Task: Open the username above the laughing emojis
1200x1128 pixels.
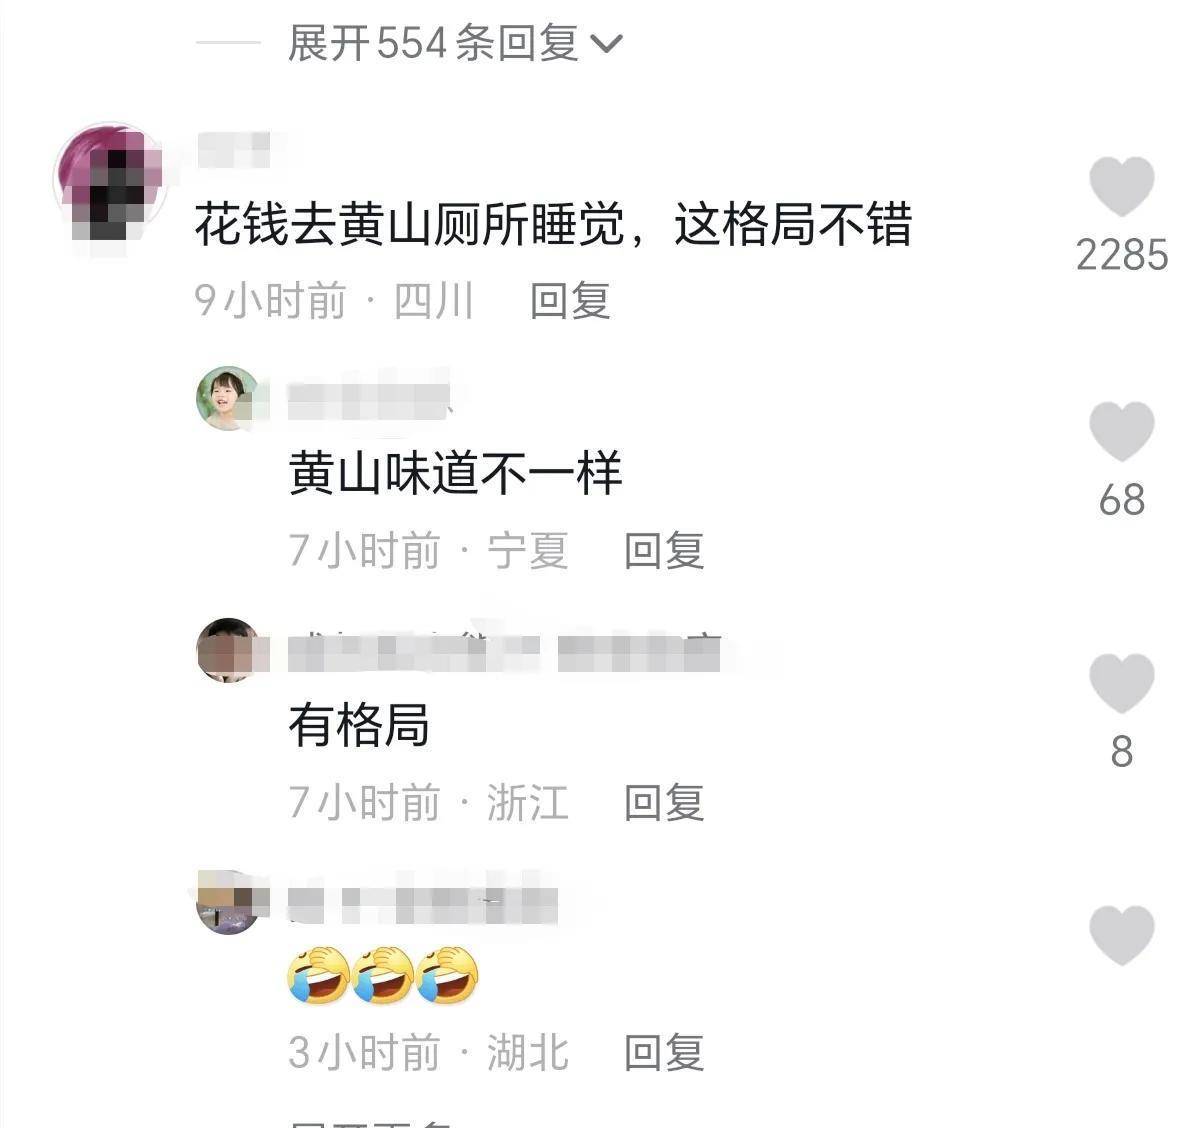Action: [422, 904]
